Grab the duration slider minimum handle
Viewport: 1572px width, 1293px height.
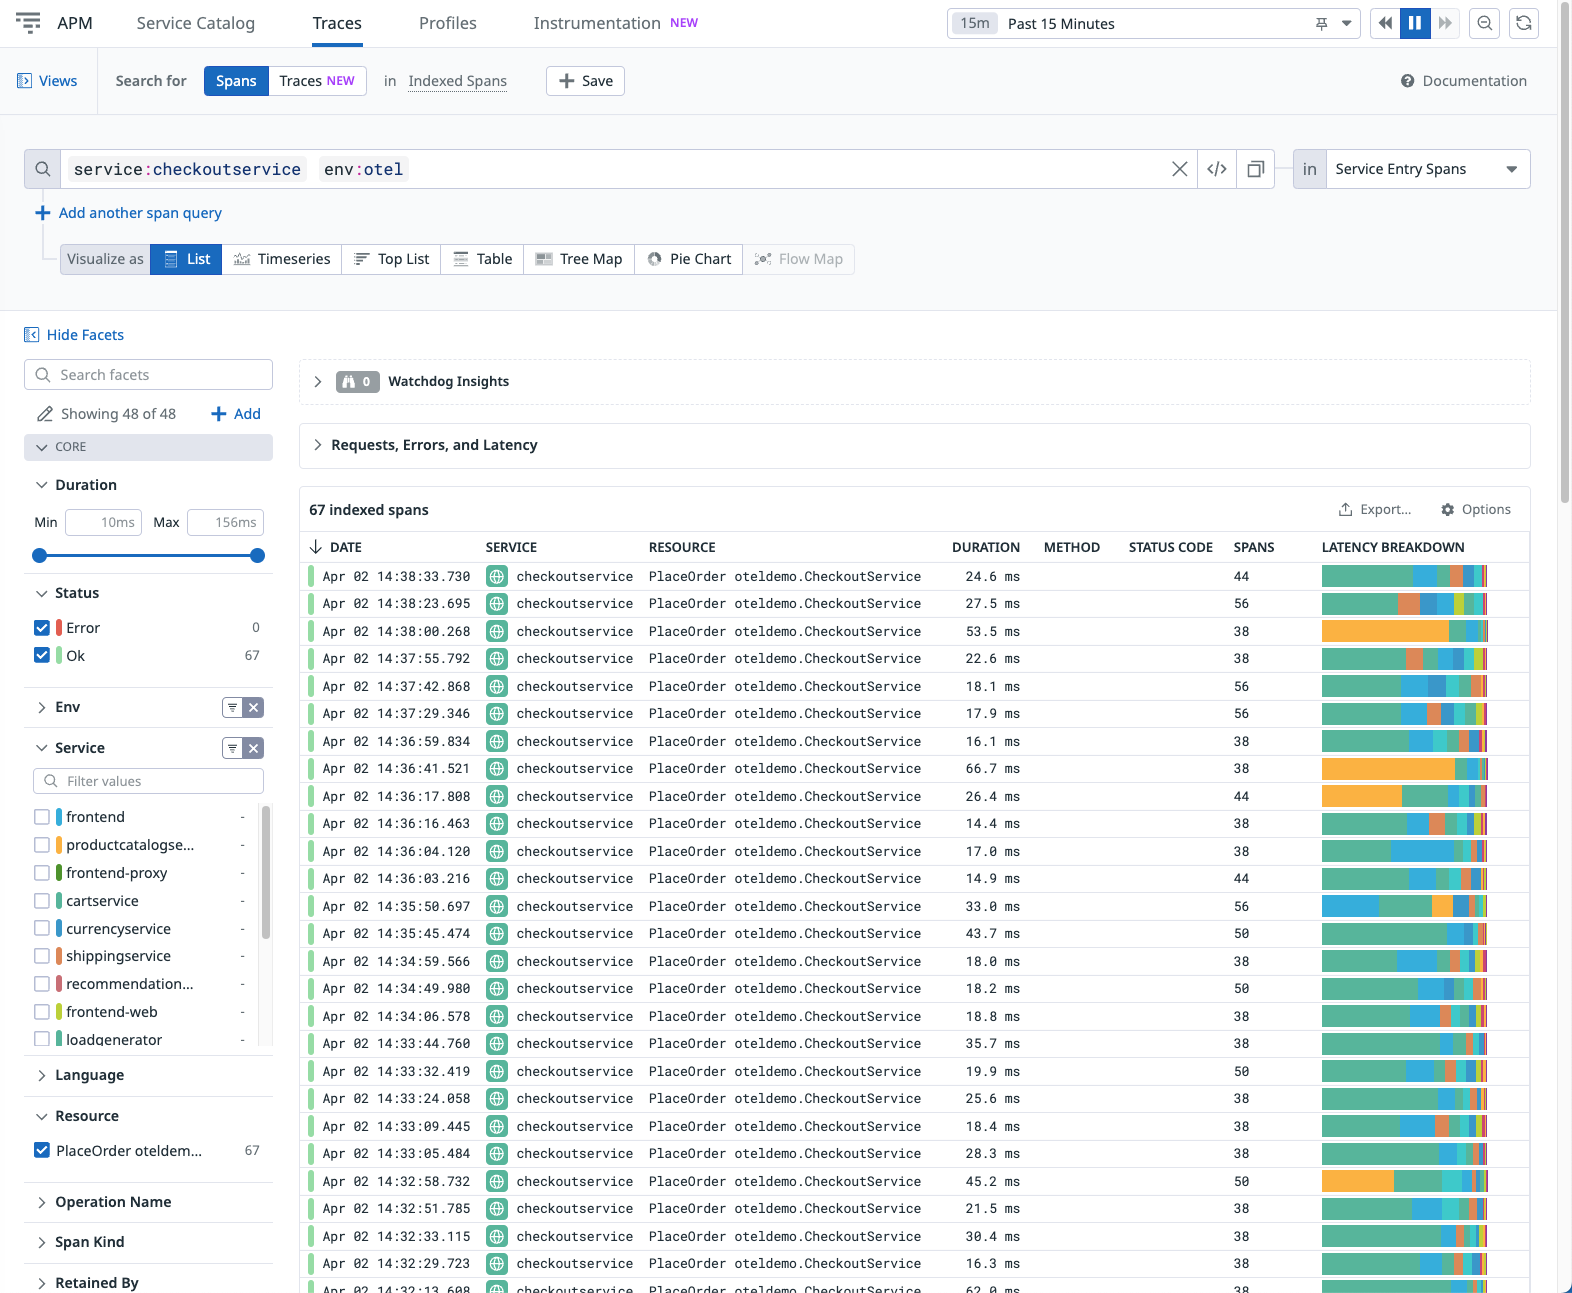(40, 556)
